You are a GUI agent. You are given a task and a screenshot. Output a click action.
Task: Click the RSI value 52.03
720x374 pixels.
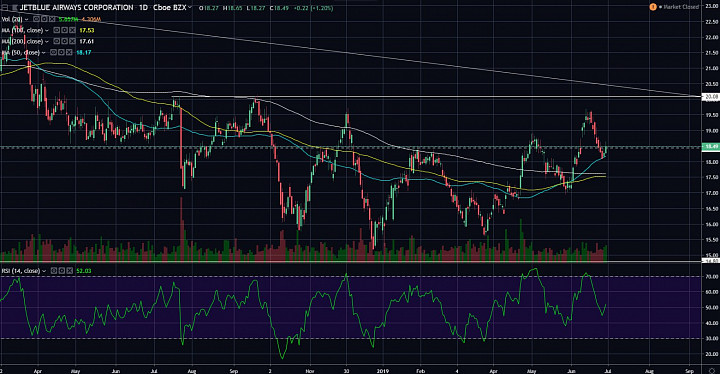click(84, 271)
